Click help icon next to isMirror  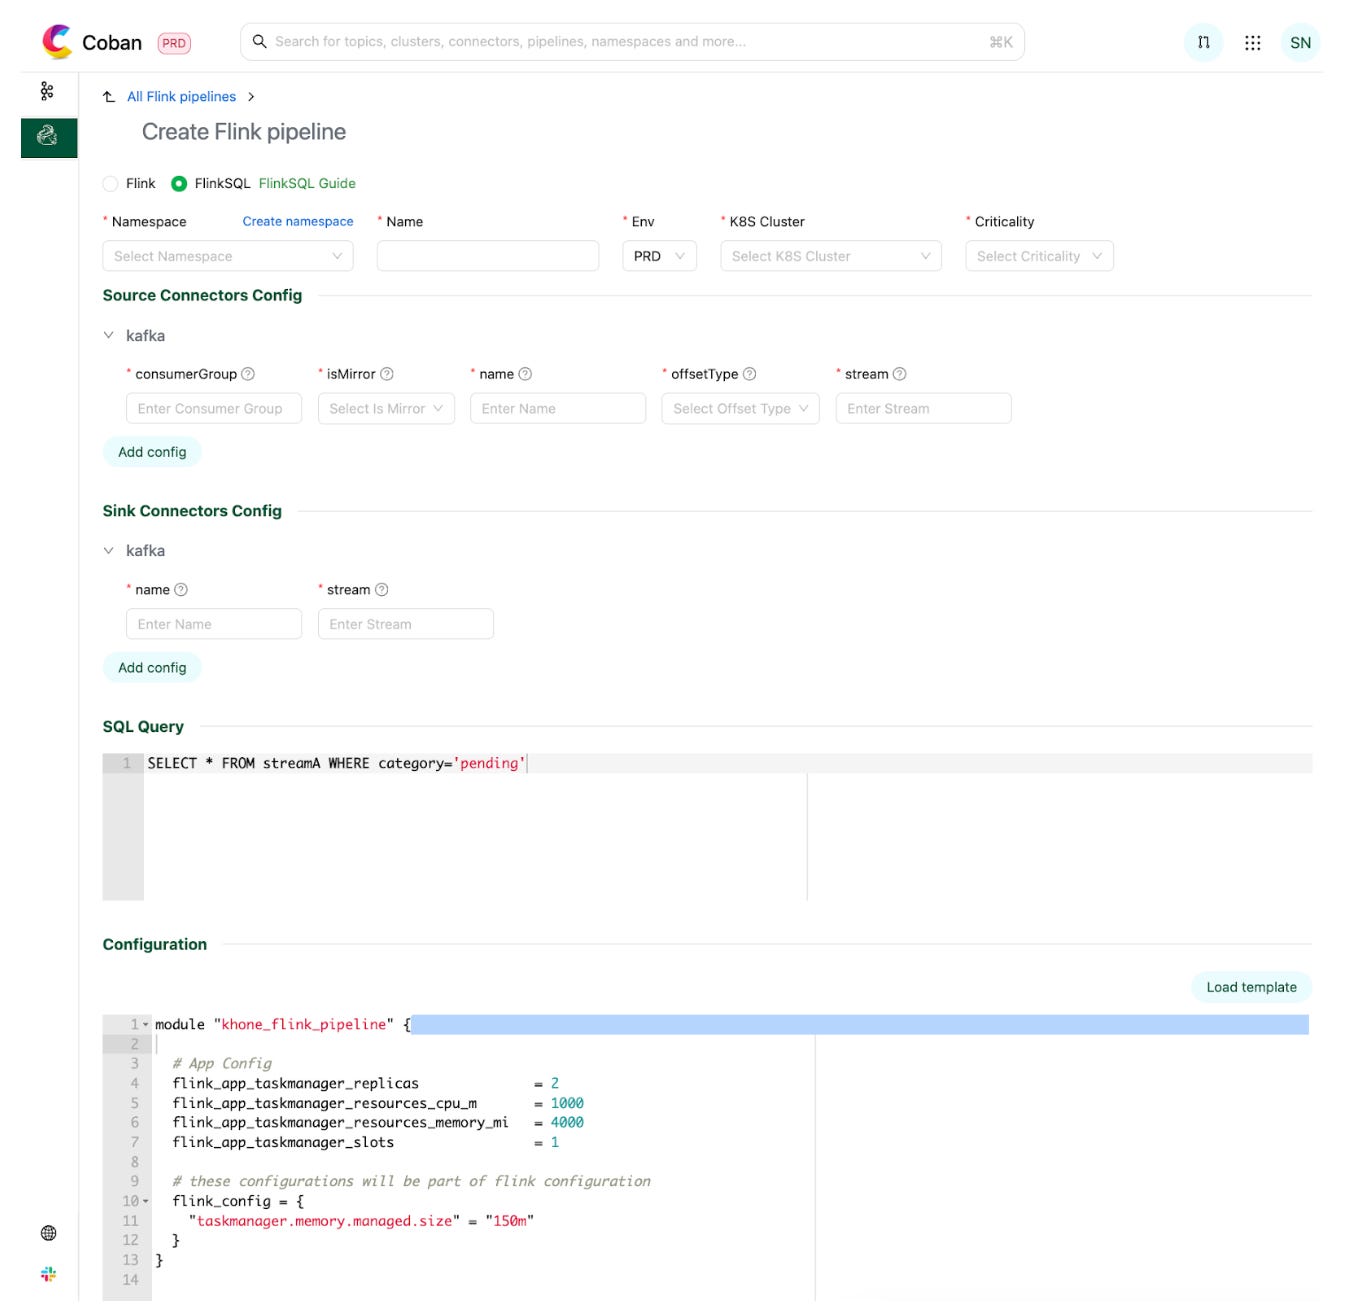(x=387, y=374)
